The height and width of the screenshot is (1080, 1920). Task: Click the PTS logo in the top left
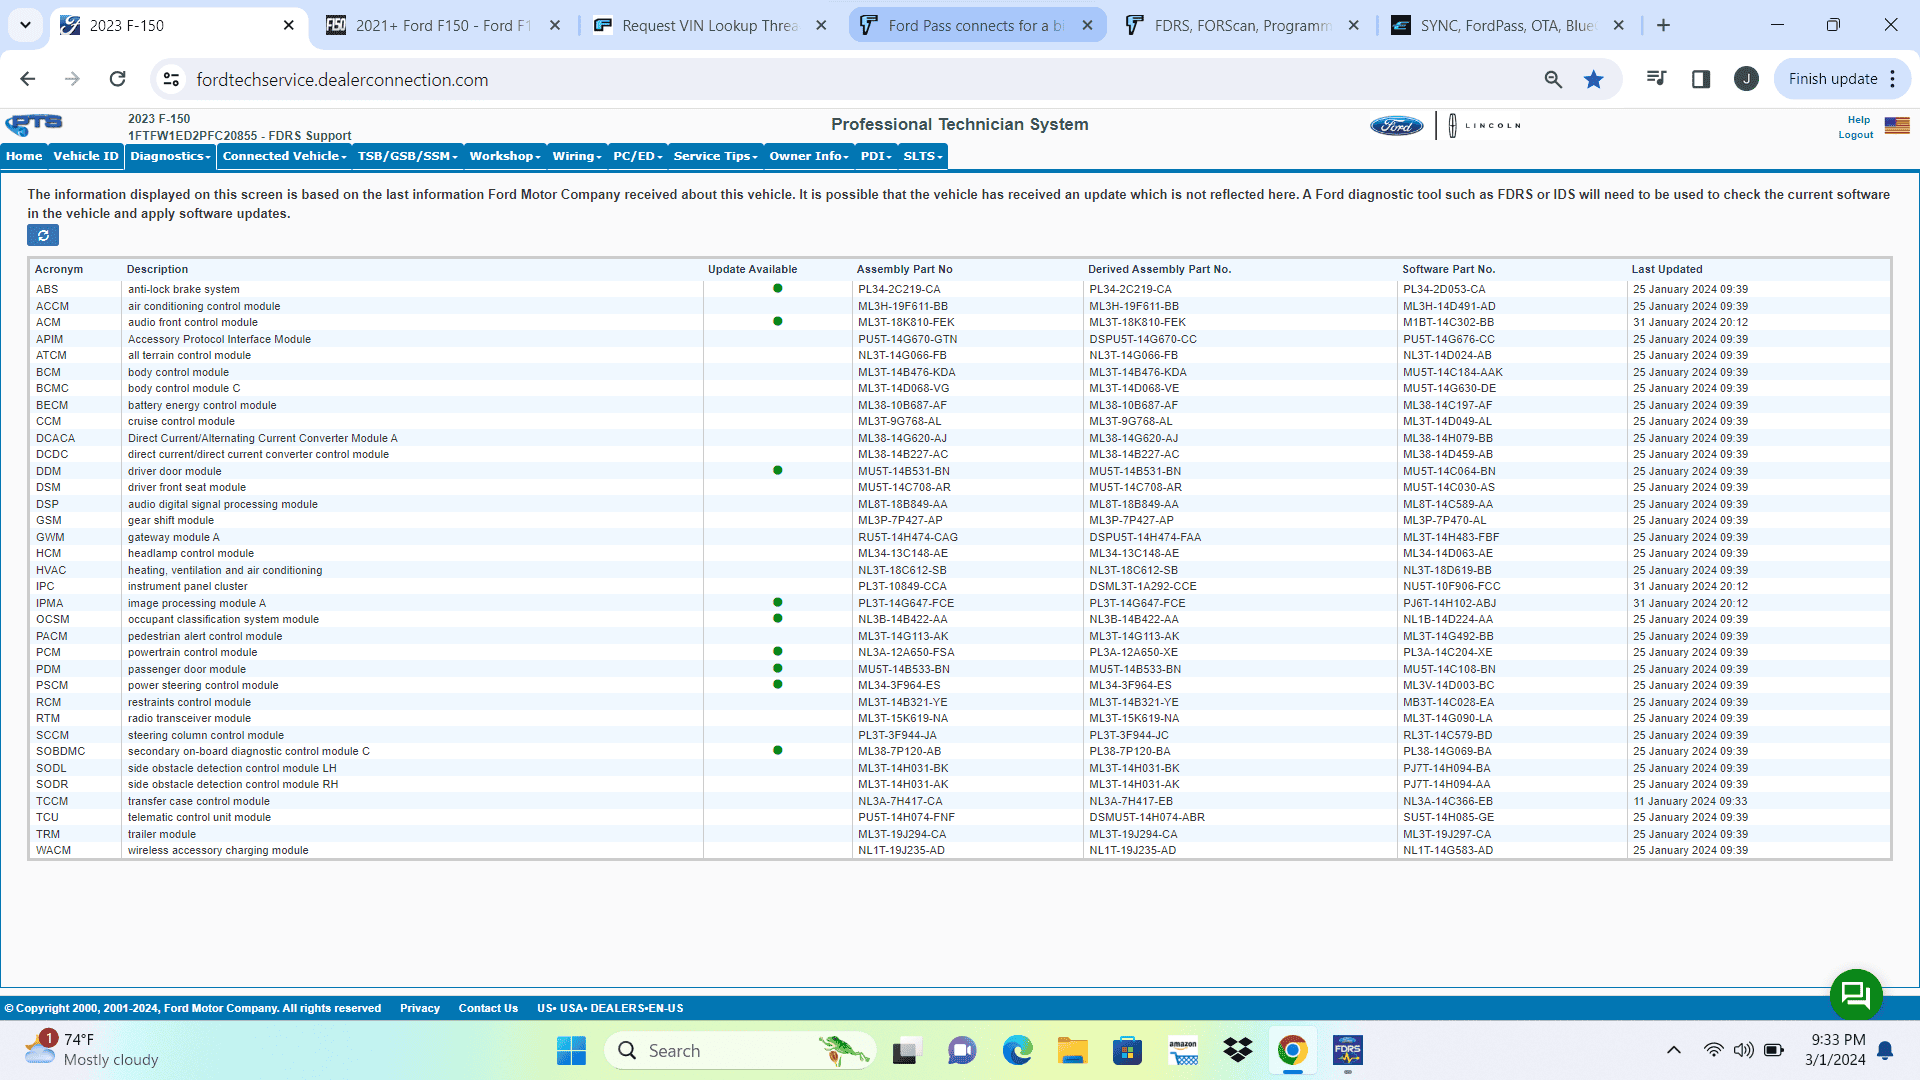click(33, 124)
